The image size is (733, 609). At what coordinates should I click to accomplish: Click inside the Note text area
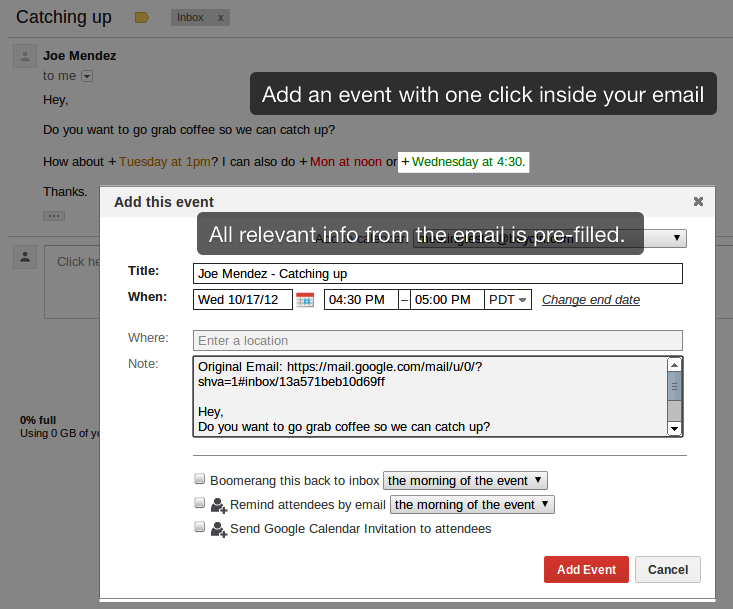pyautogui.click(x=430, y=396)
